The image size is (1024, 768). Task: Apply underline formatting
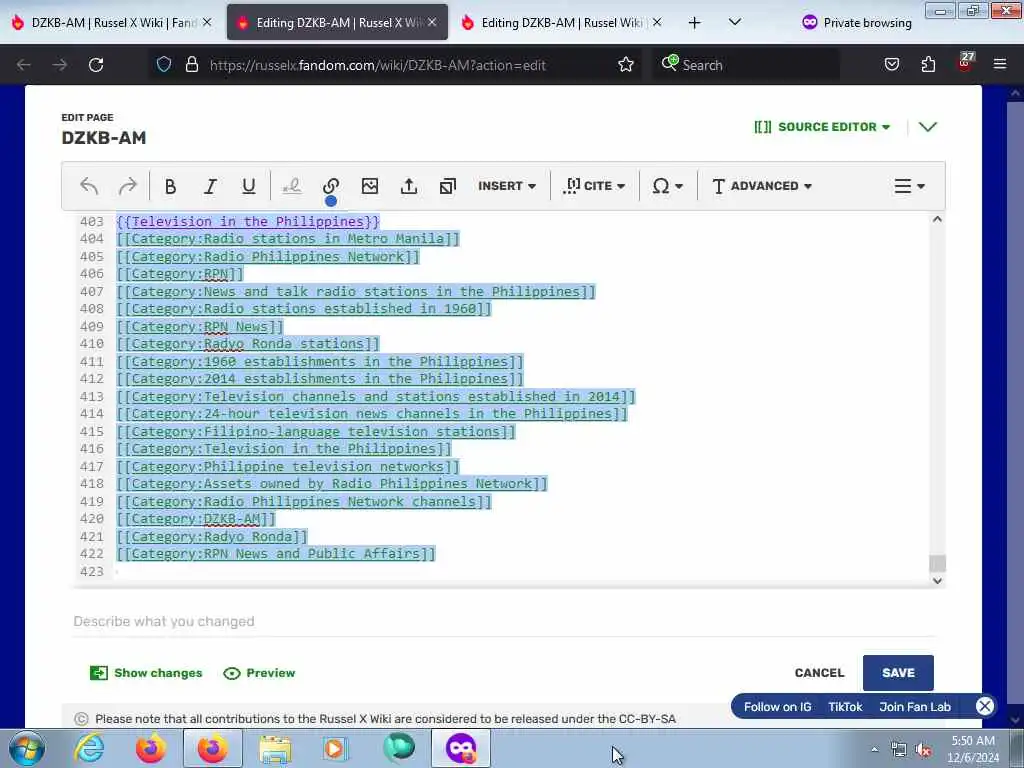tap(249, 186)
